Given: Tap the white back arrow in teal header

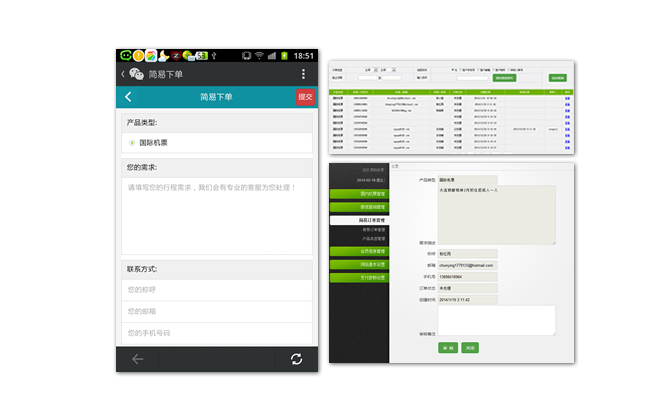Looking at the screenshot, I should [x=128, y=97].
